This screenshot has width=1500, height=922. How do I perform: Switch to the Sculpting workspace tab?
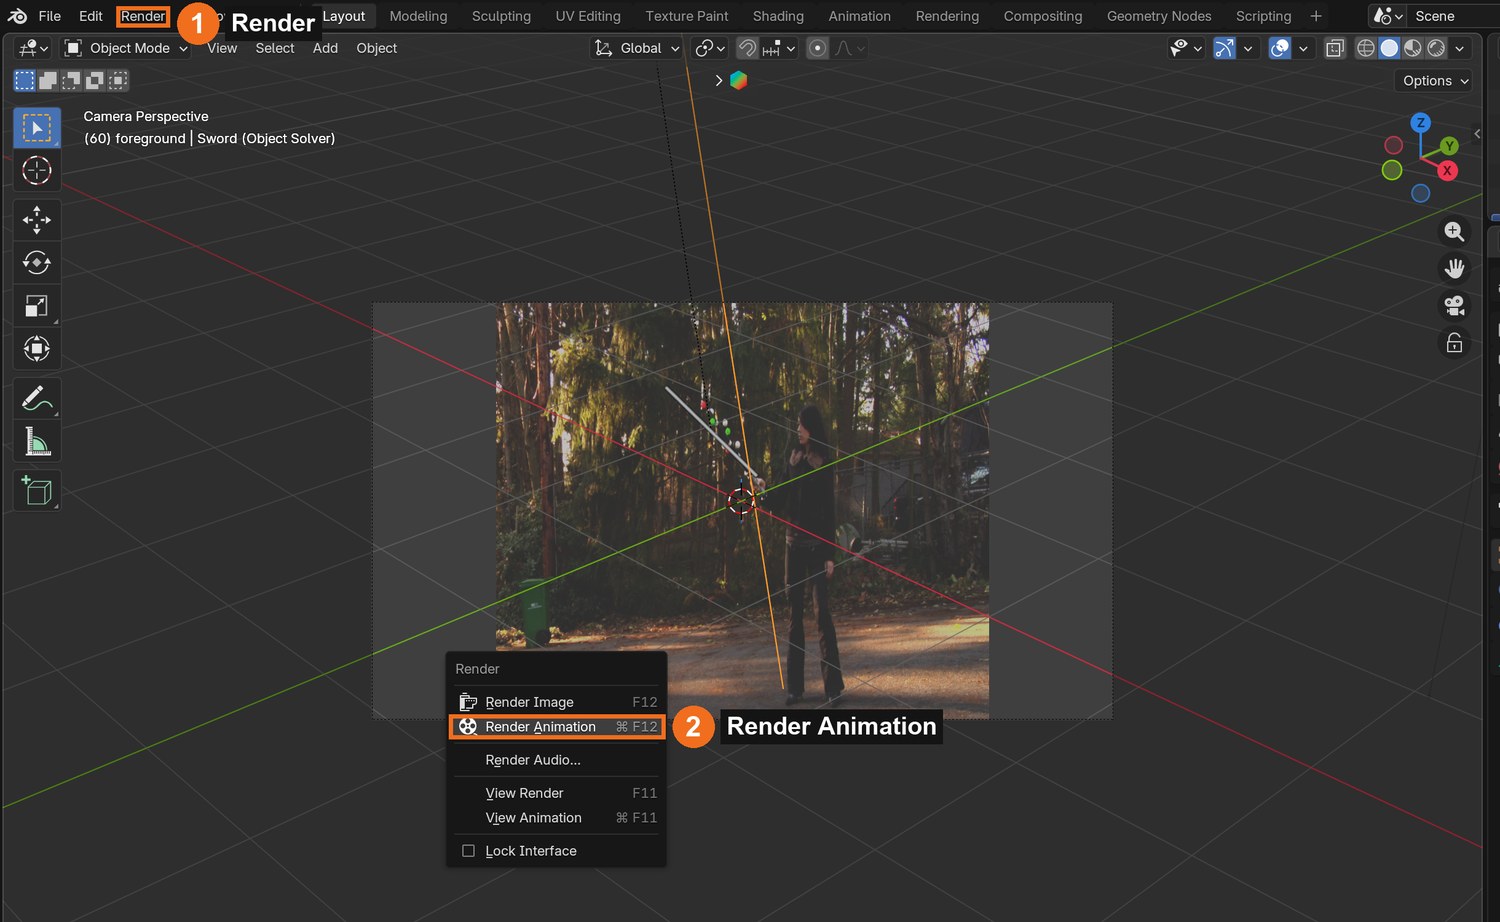[x=501, y=16]
